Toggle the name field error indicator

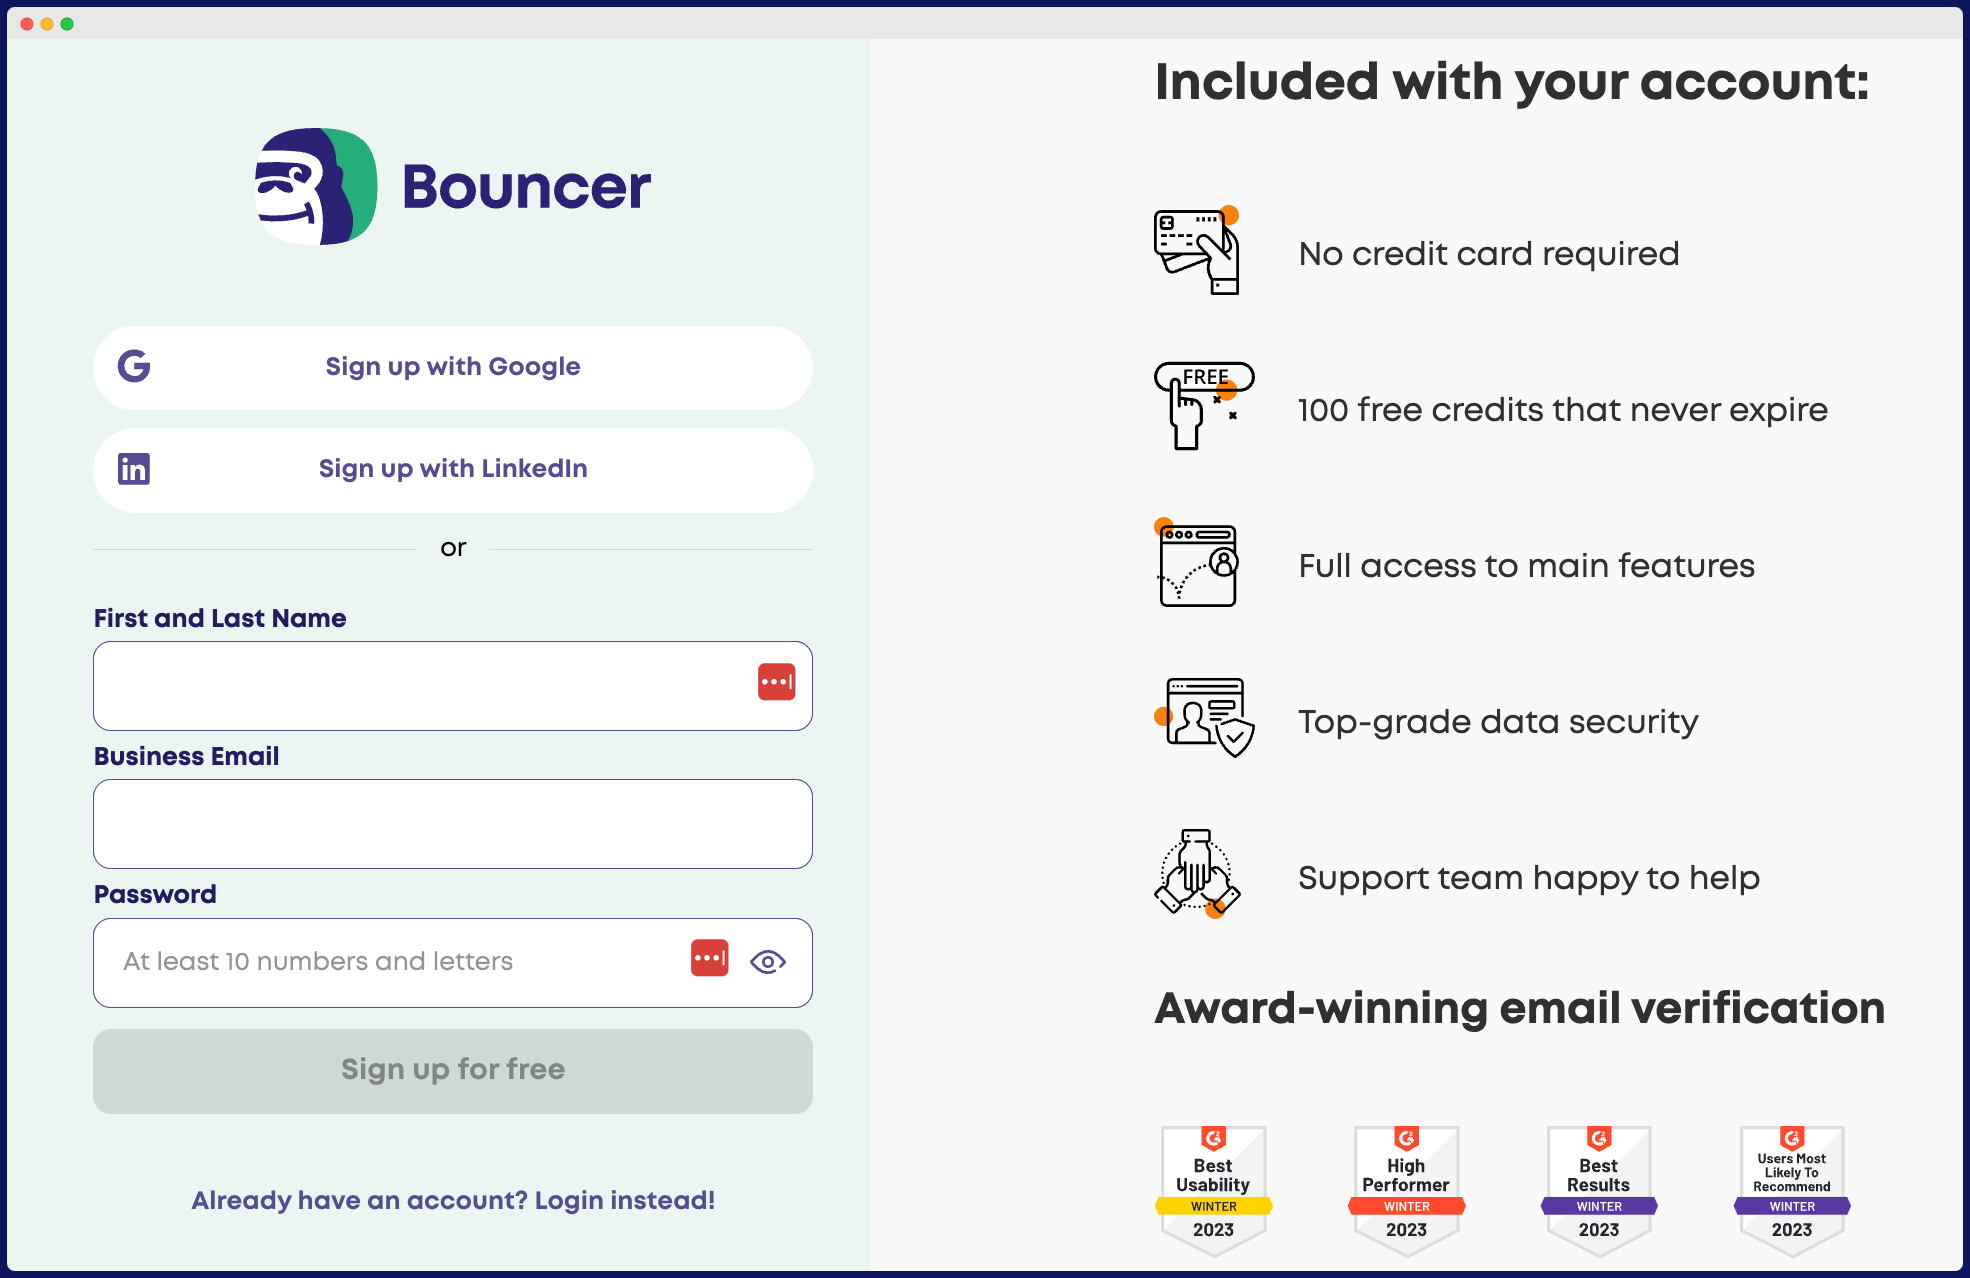coord(777,682)
